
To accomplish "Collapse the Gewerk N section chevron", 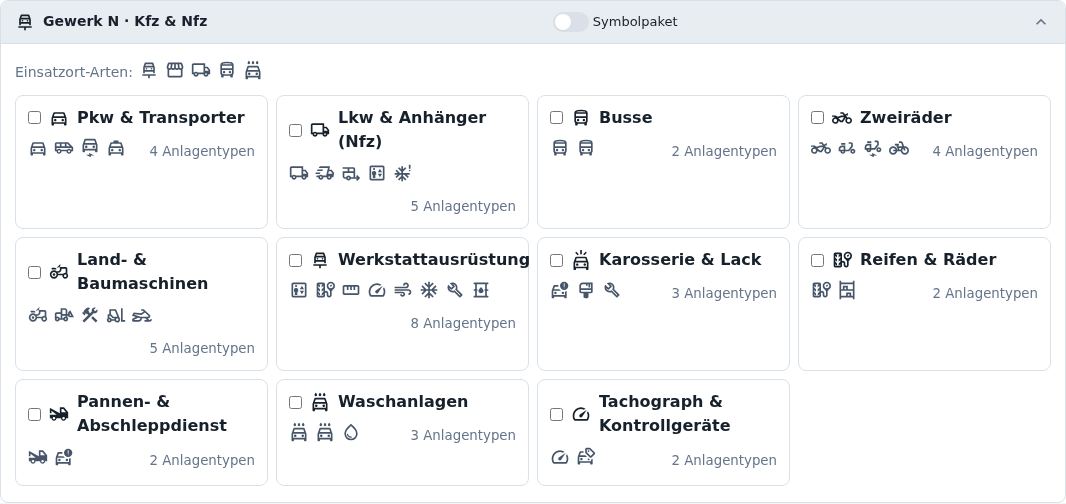I will point(1041,22).
